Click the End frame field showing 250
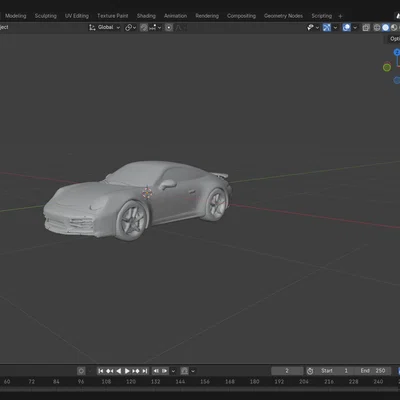Image resolution: width=400 pixels, height=400 pixels. (x=373, y=371)
